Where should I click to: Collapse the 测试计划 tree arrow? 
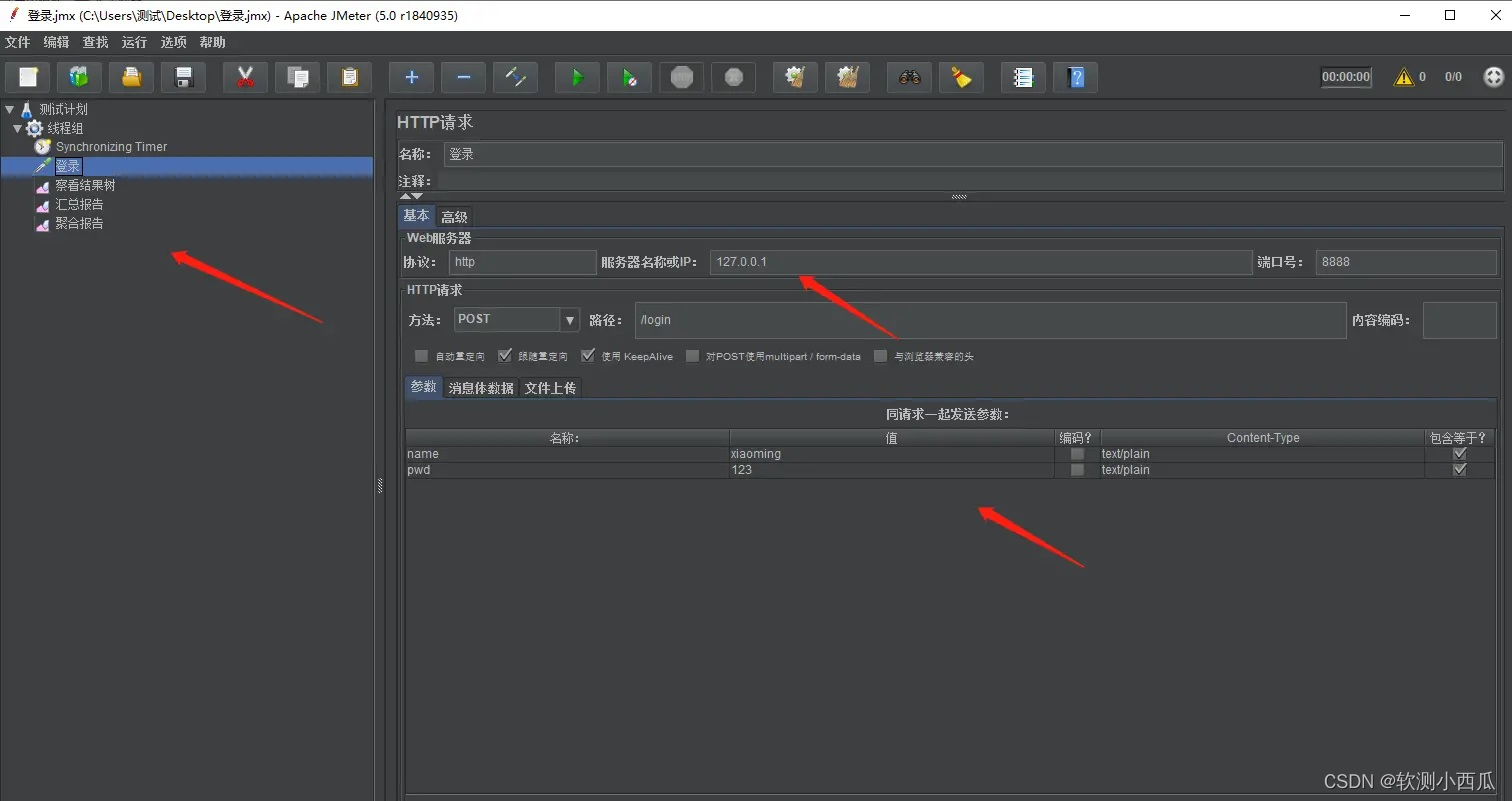9,109
